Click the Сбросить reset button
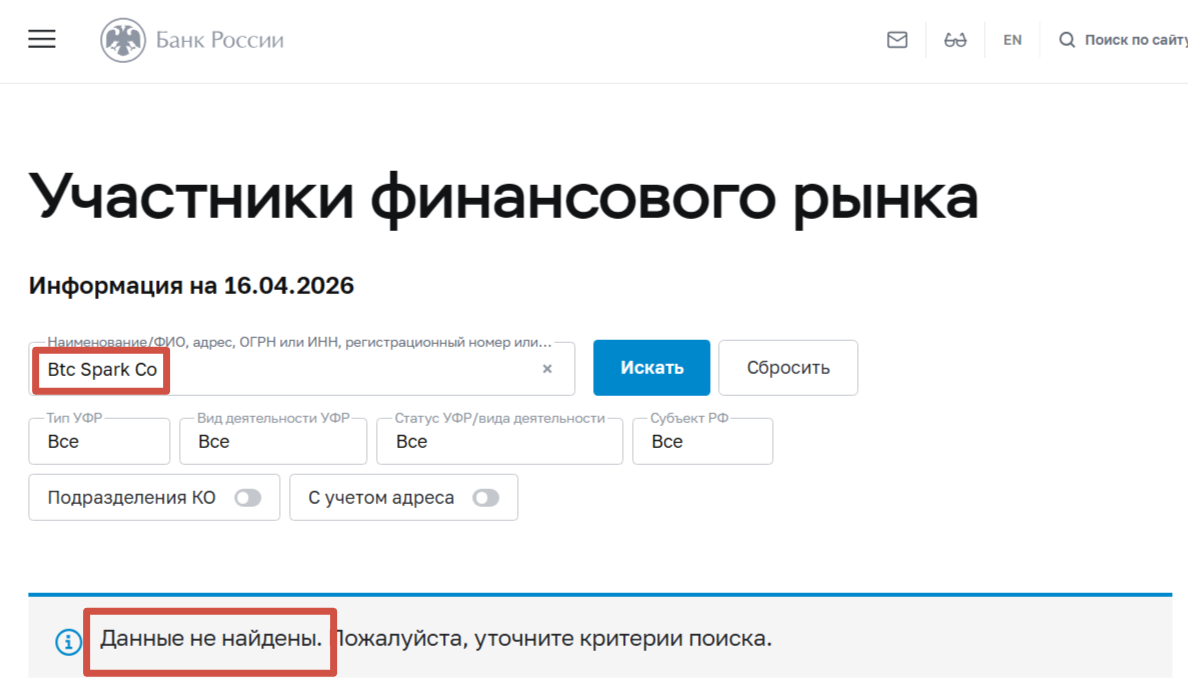 click(788, 368)
